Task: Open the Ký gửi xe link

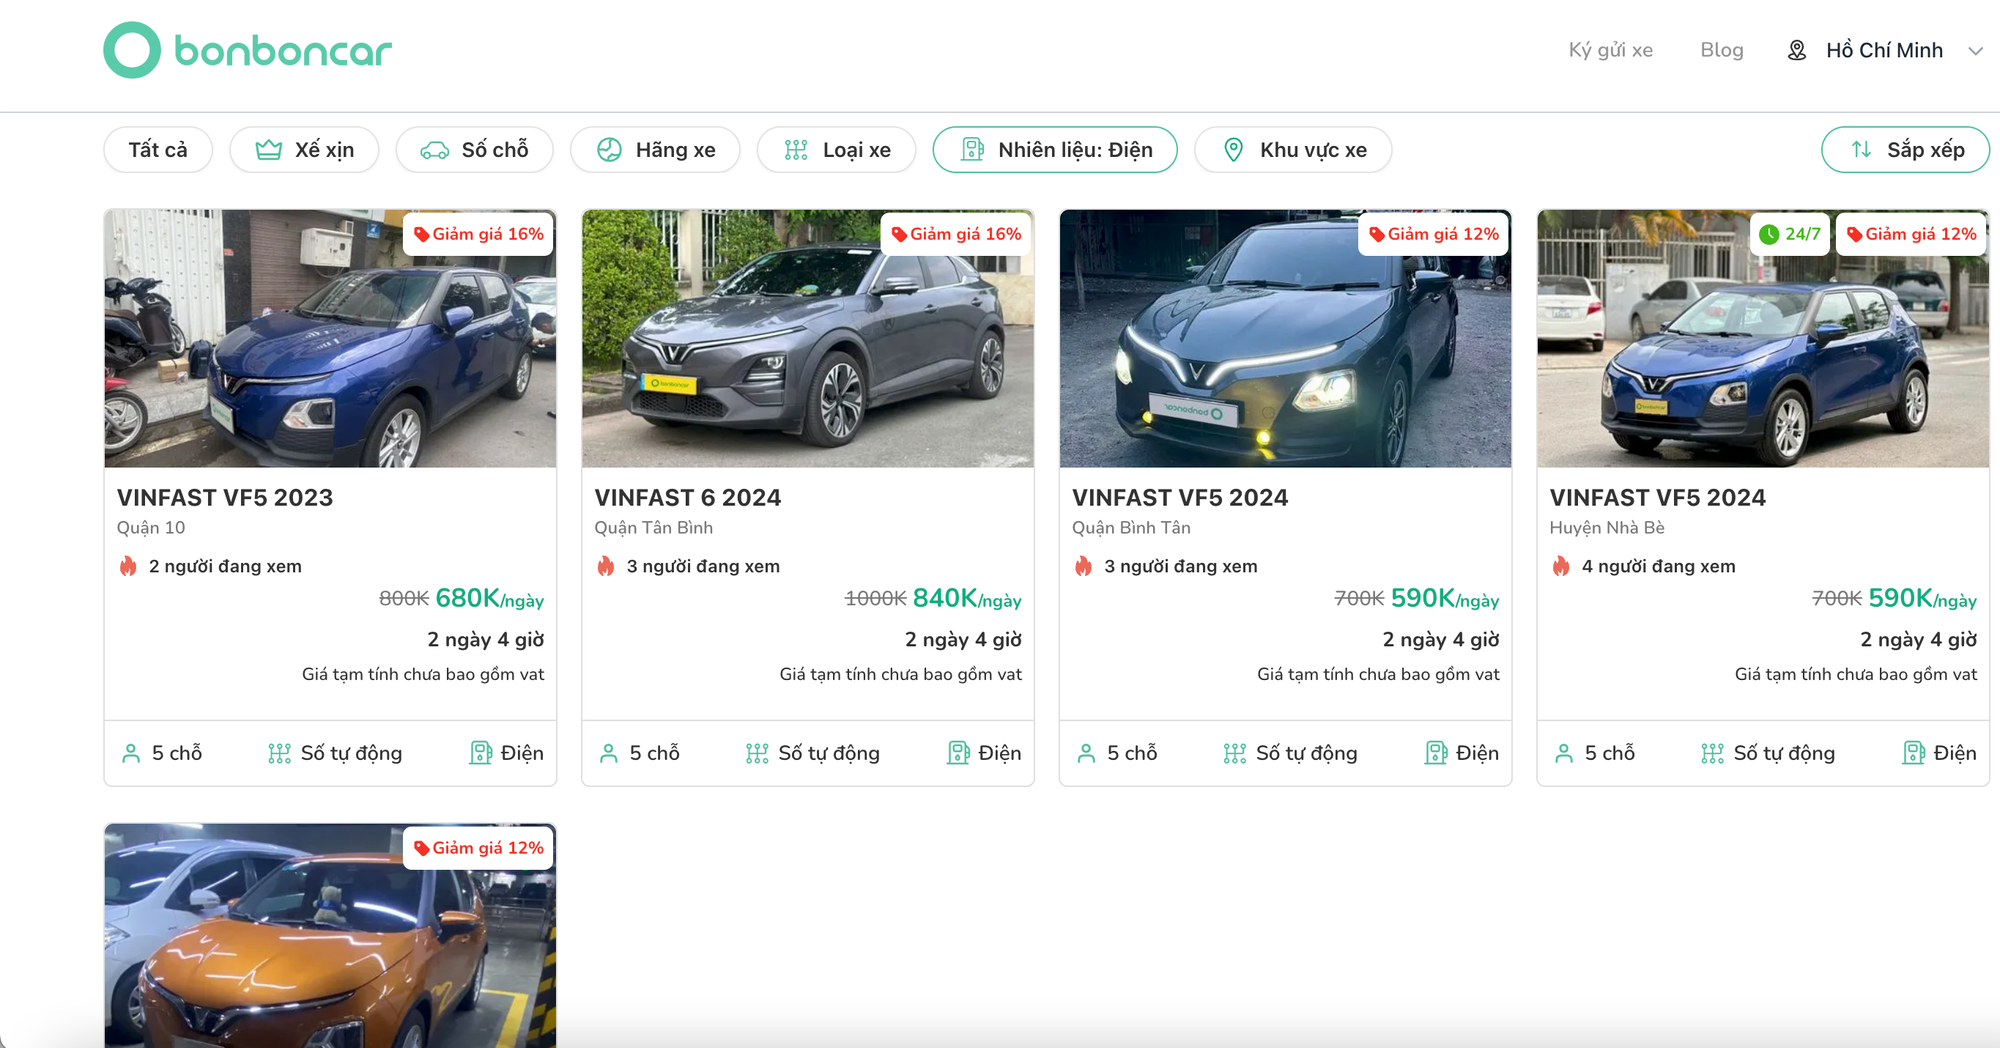Action: click(x=1610, y=50)
